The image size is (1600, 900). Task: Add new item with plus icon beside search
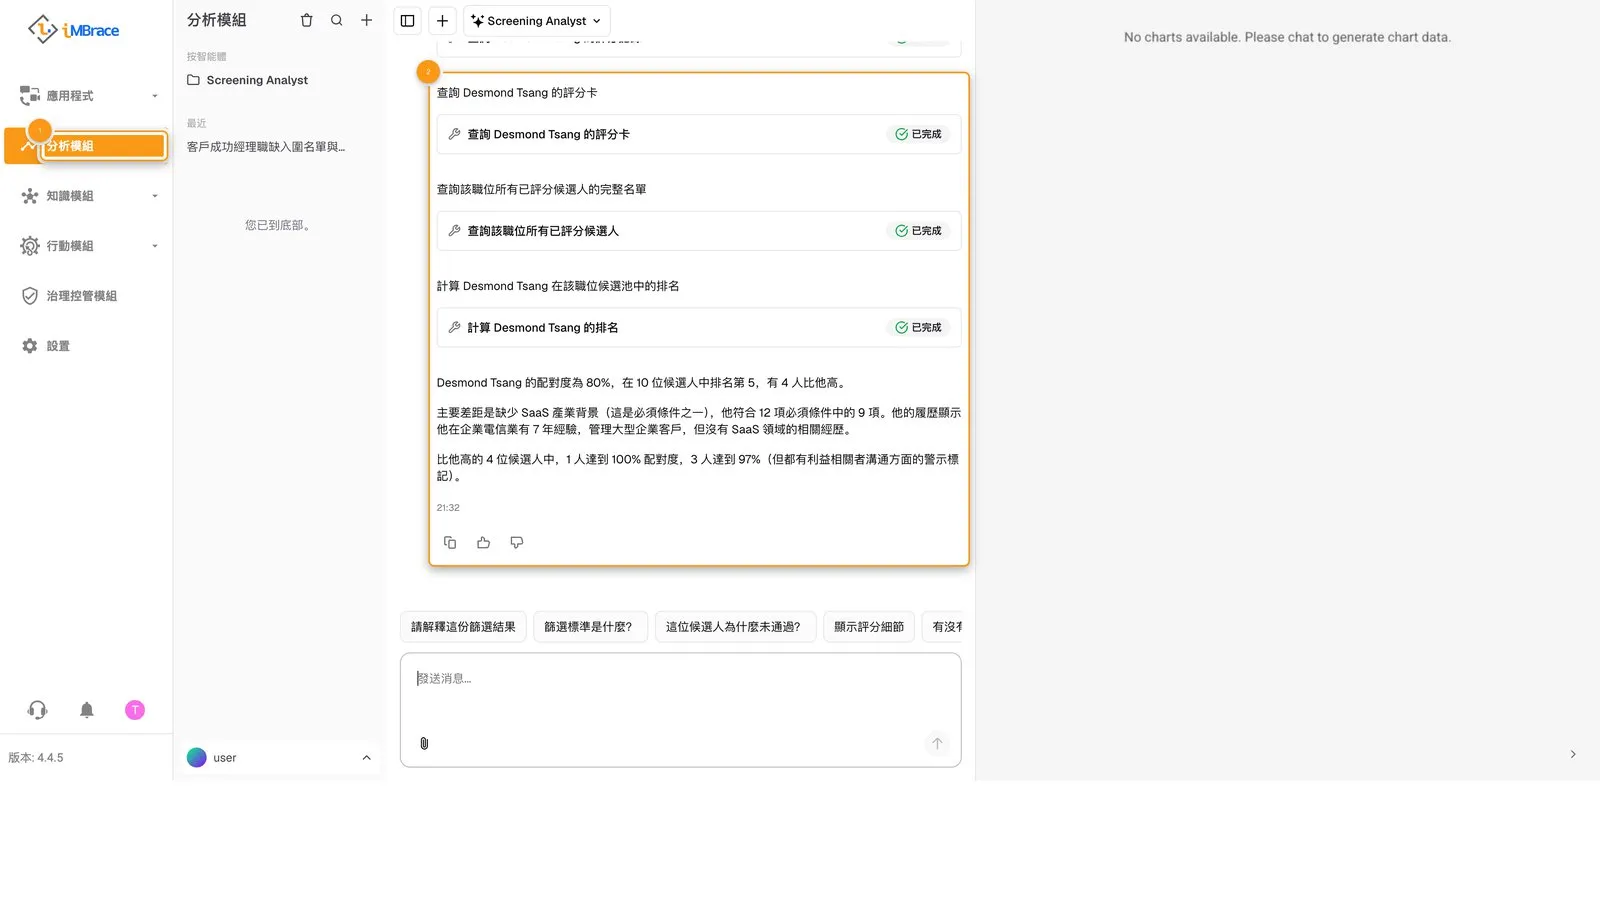coord(367,20)
